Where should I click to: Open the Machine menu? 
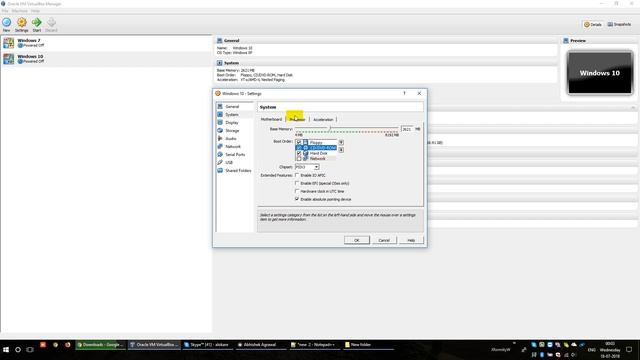click(x=19, y=11)
